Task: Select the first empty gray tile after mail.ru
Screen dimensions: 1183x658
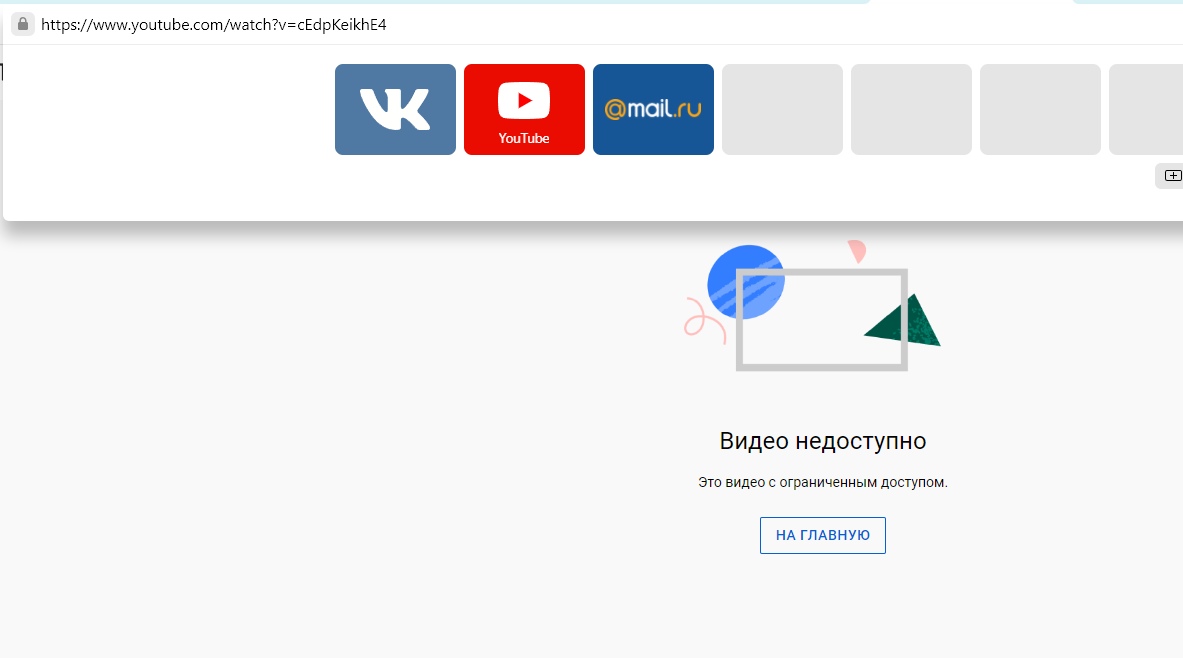Action: point(782,109)
